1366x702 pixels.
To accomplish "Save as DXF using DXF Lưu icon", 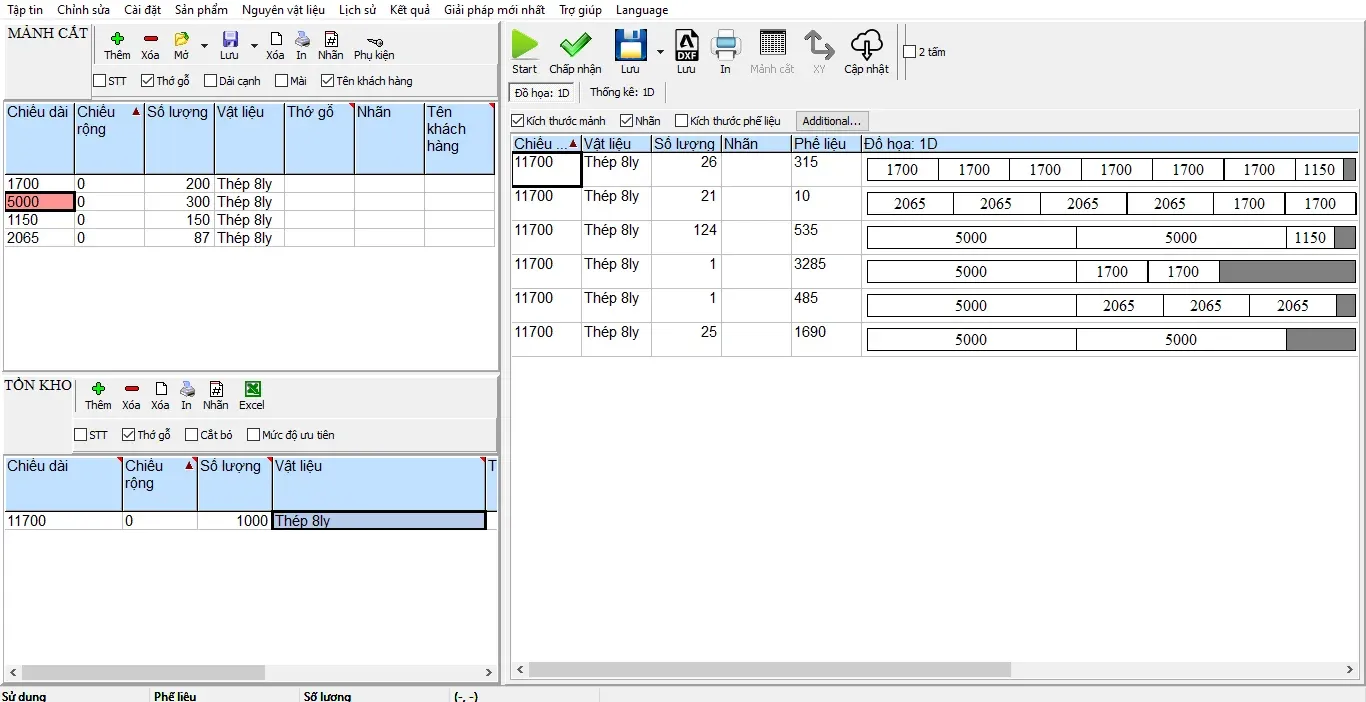I will click(x=686, y=45).
